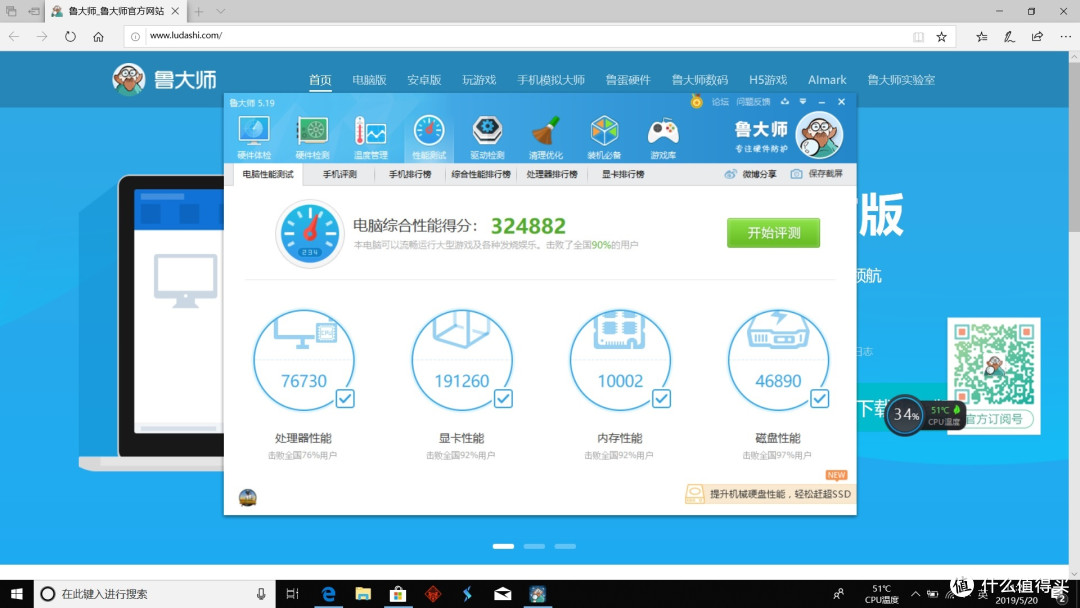Click the round badge icon at Ludashi window bottom-left
The image size is (1080, 608).
click(248, 497)
